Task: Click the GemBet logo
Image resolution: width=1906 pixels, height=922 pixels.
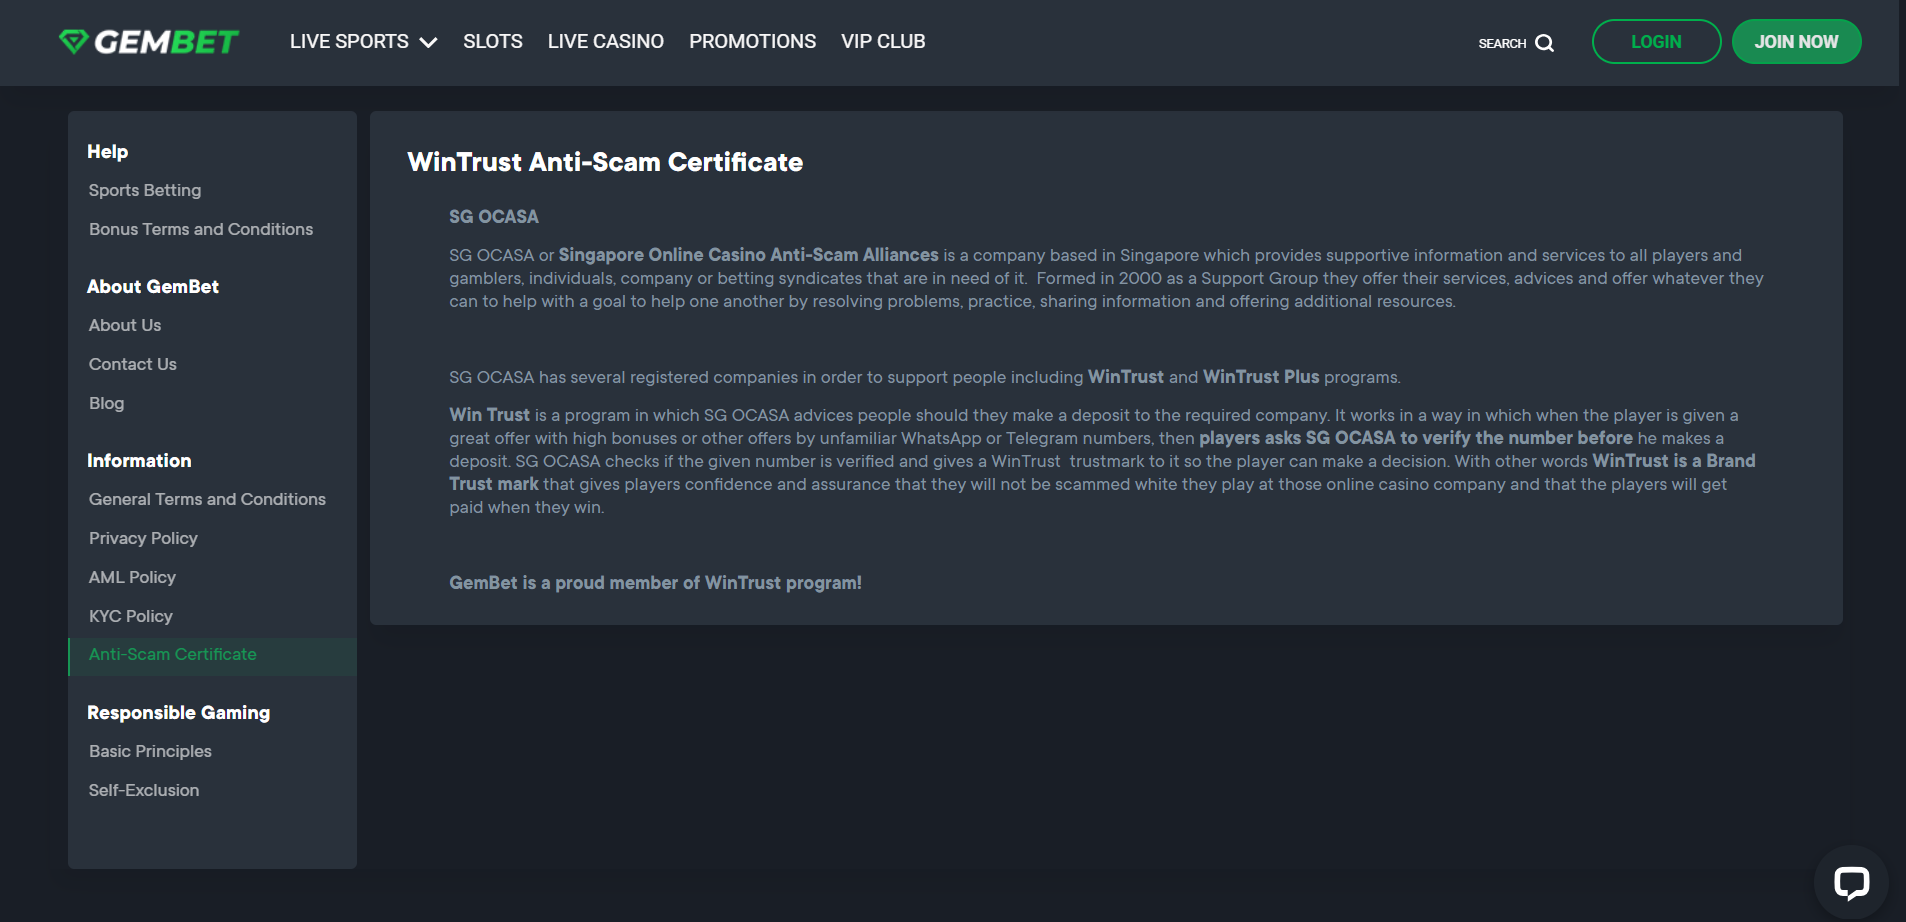Action: click(148, 42)
